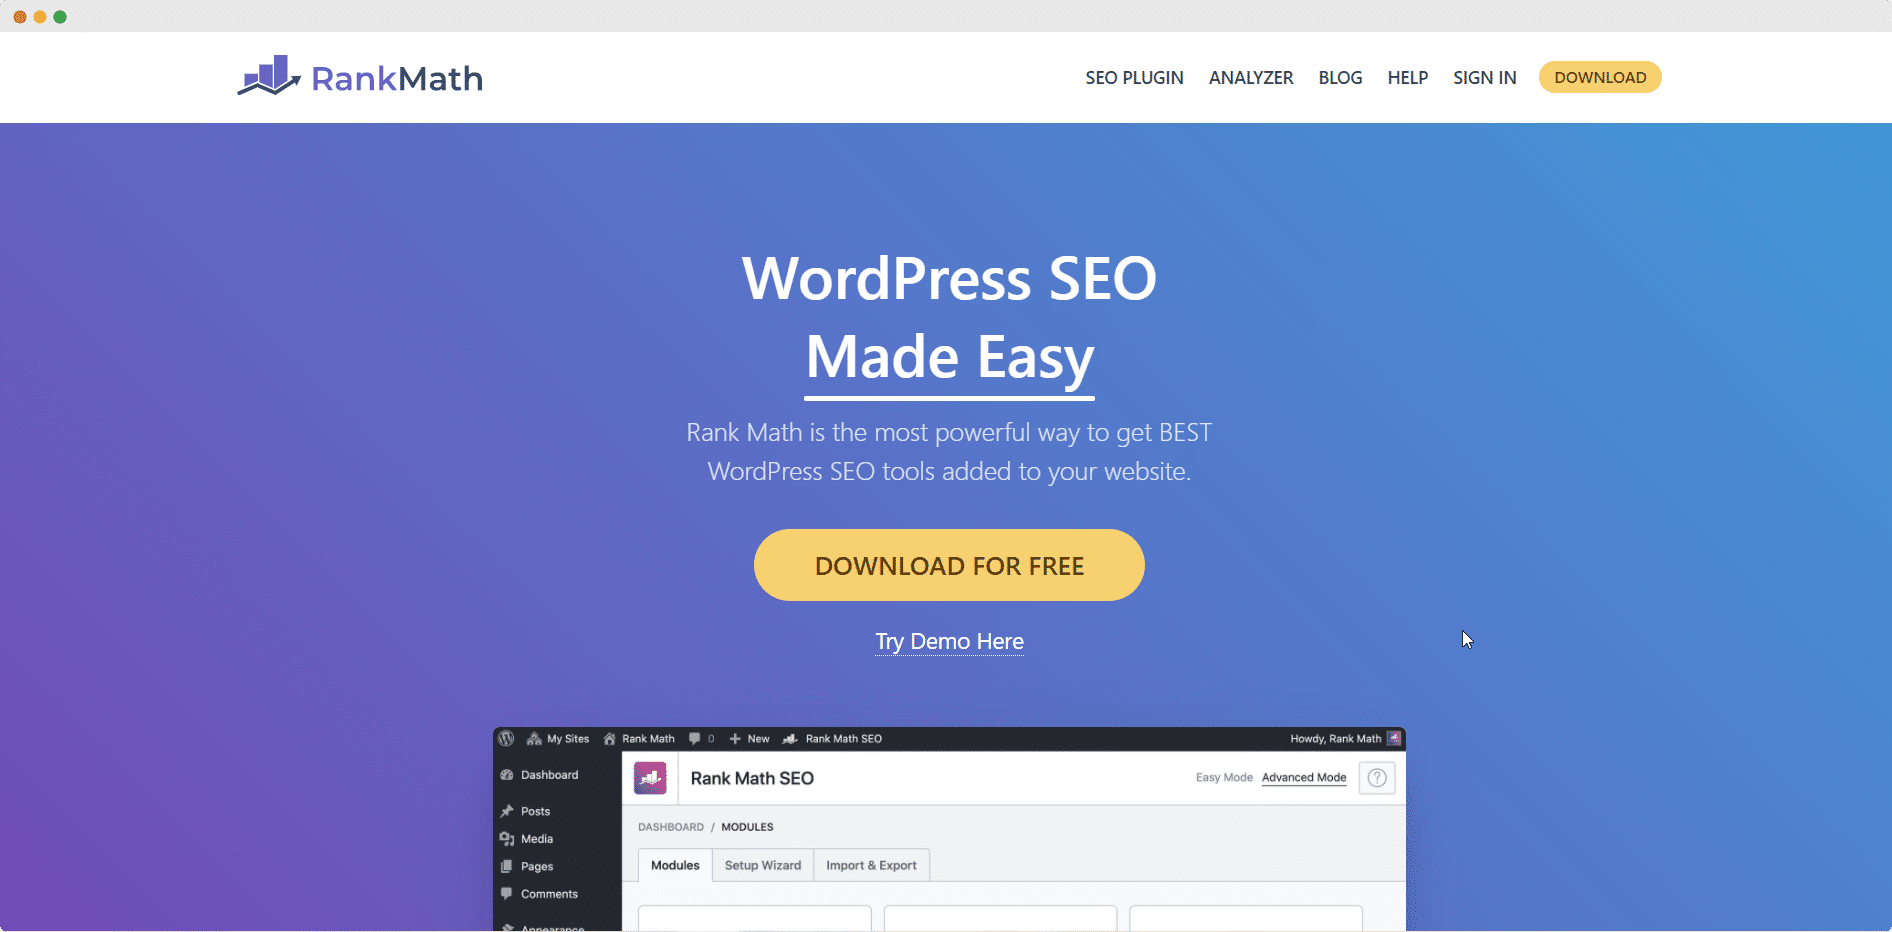Open the HELP menu item

[1407, 78]
